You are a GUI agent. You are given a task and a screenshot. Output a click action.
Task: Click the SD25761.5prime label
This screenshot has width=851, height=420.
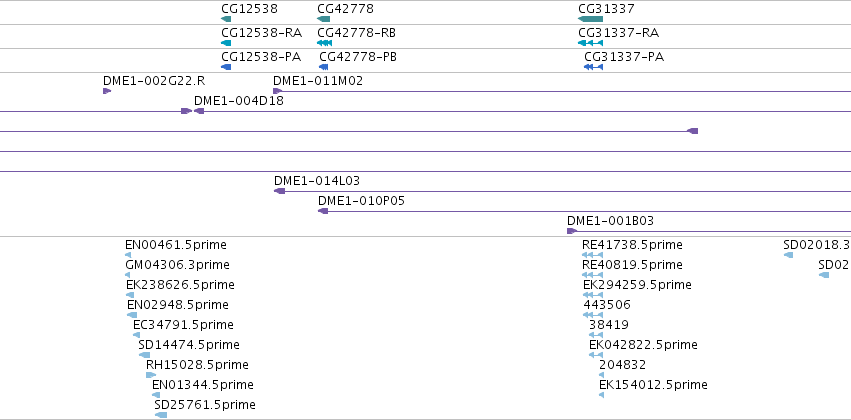[205, 405]
